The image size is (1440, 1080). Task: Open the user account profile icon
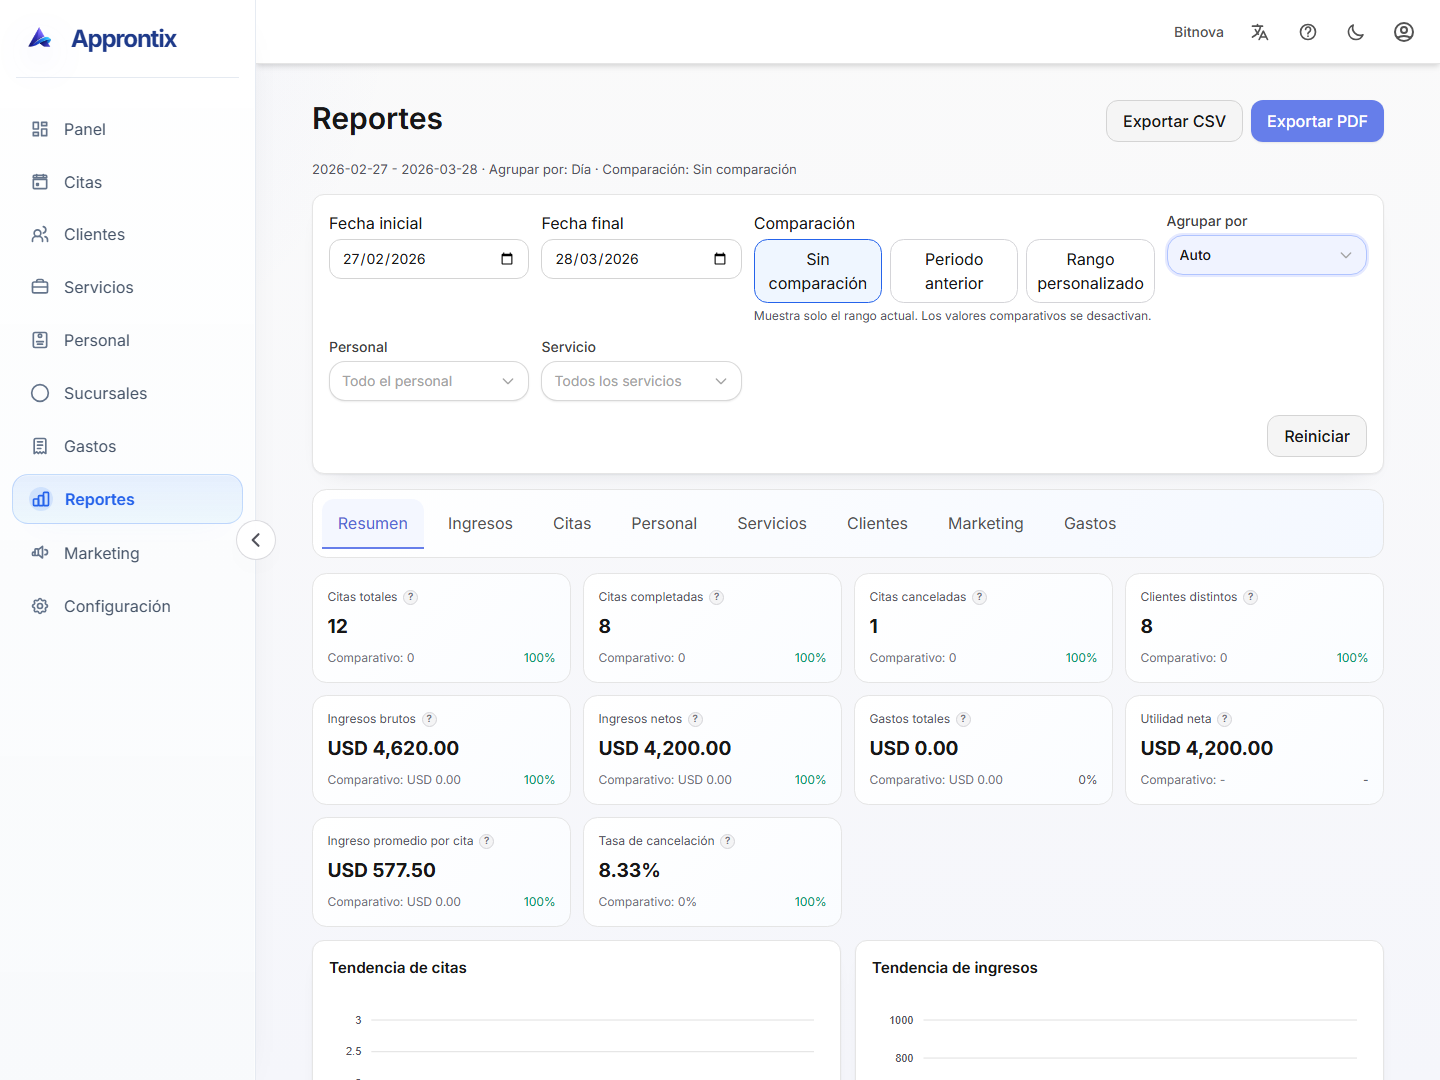point(1404,32)
